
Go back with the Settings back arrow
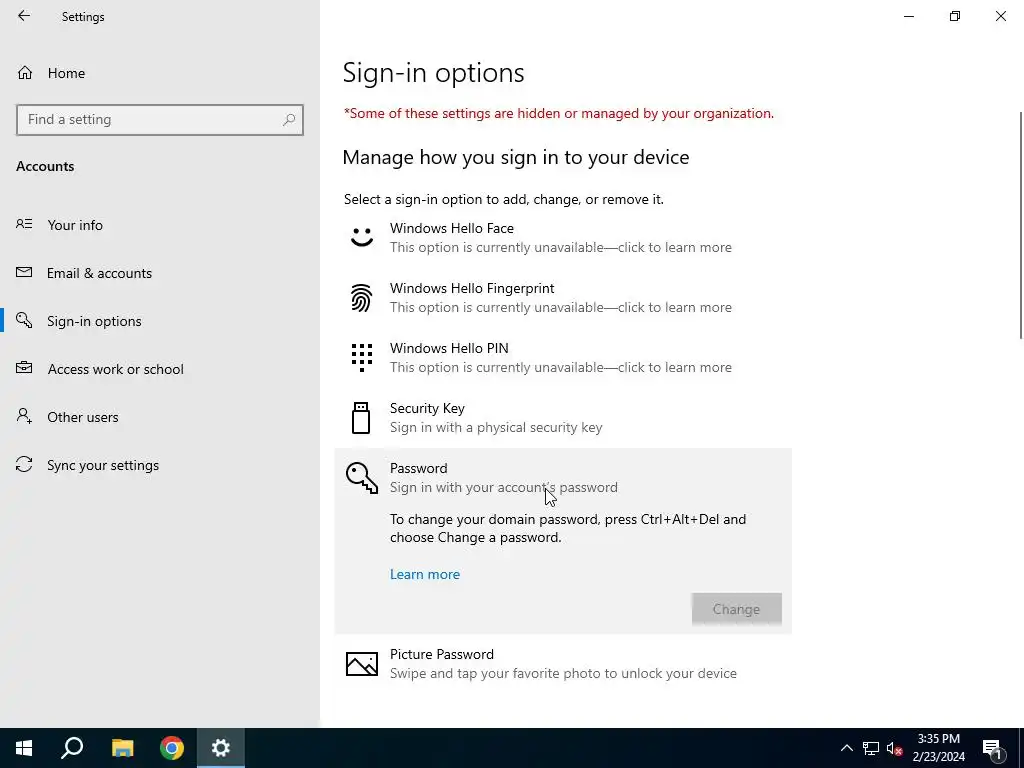(24, 16)
